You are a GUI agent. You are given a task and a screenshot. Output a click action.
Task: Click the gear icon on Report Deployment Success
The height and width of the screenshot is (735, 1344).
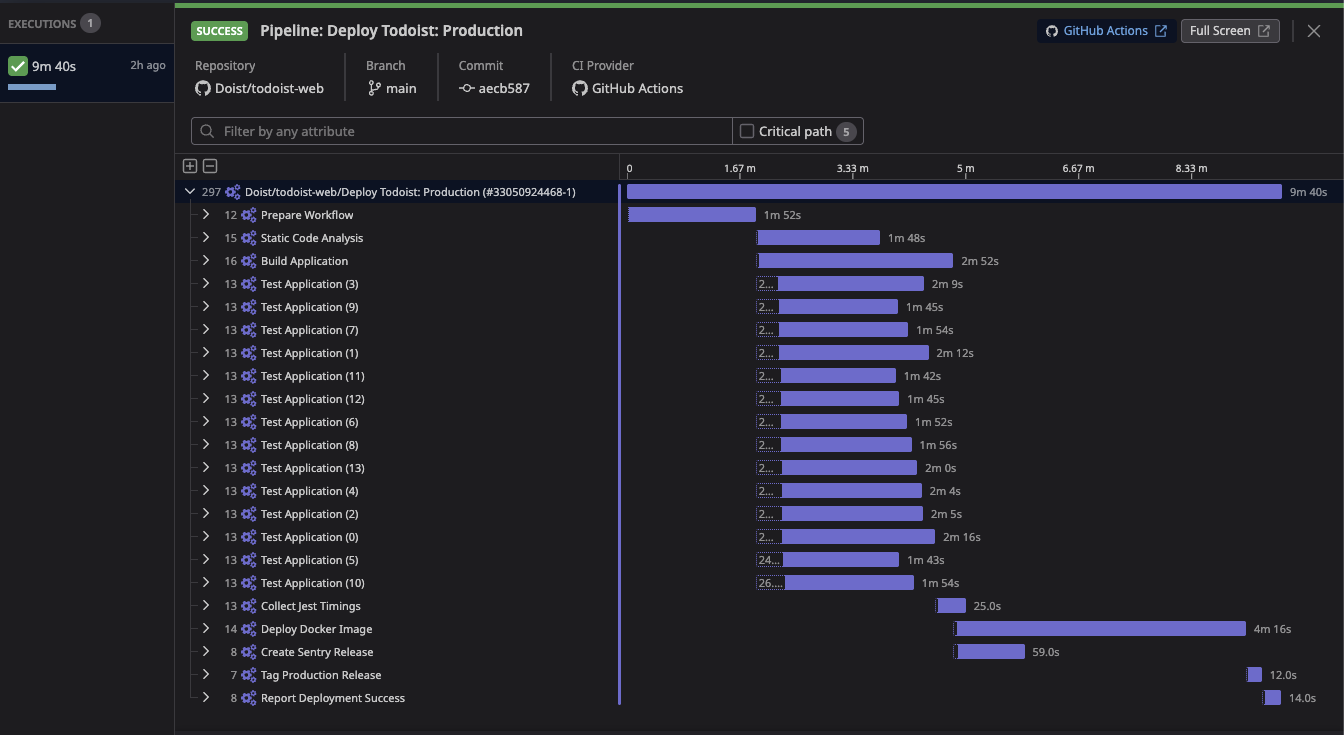point(249,698)
